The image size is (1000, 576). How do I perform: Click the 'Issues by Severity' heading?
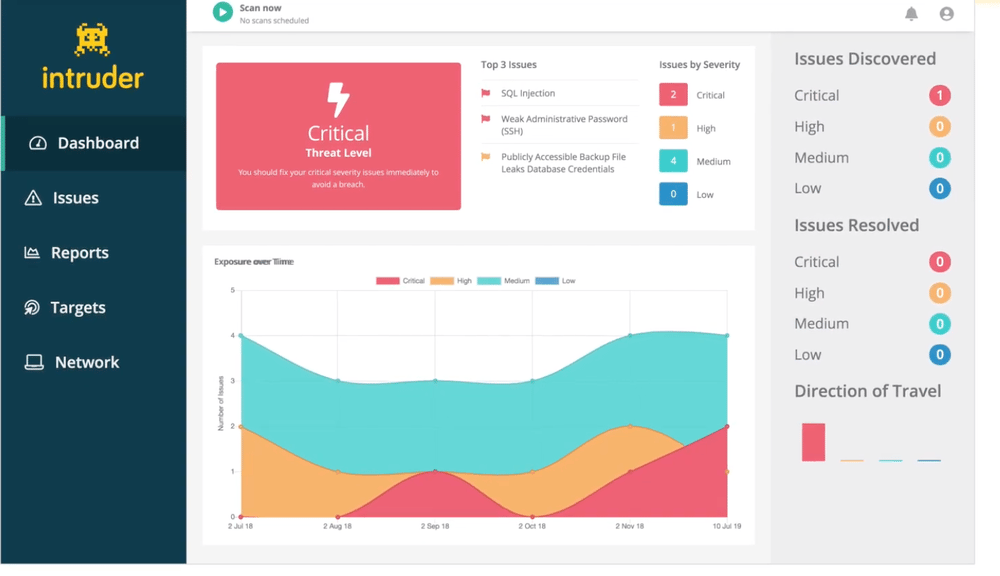[699, 64]
